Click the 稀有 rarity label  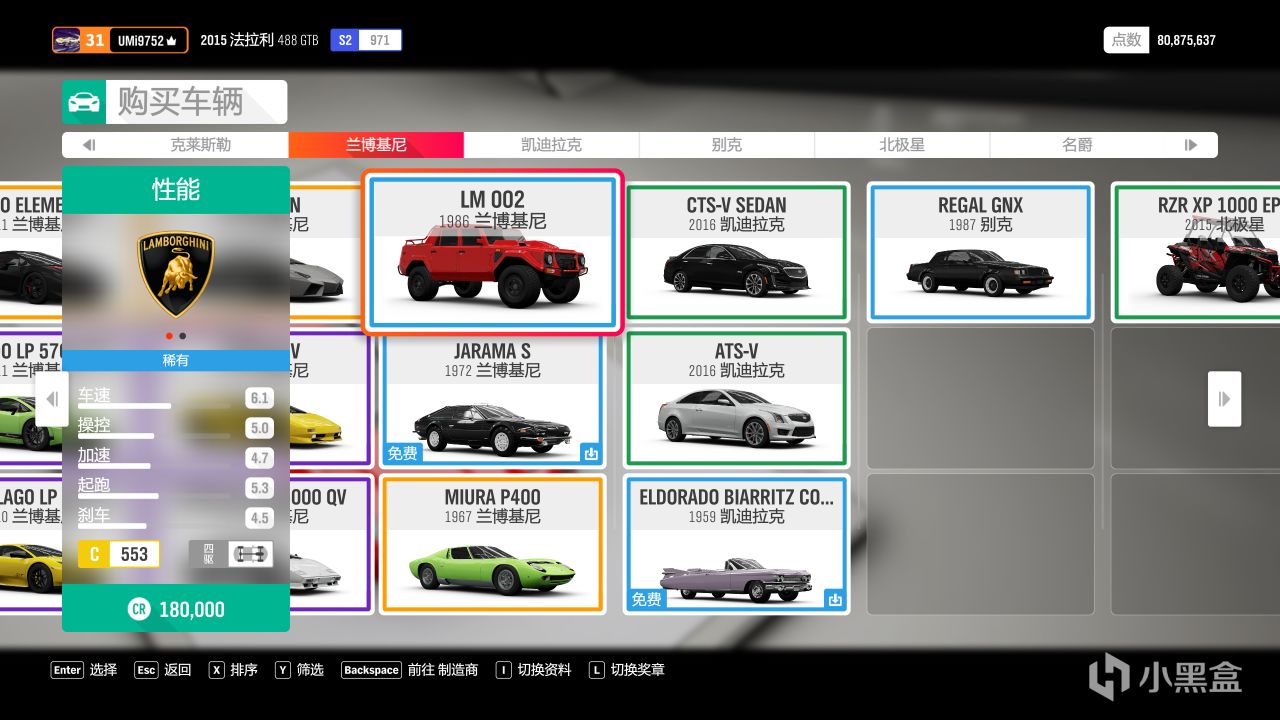point(176,360)
